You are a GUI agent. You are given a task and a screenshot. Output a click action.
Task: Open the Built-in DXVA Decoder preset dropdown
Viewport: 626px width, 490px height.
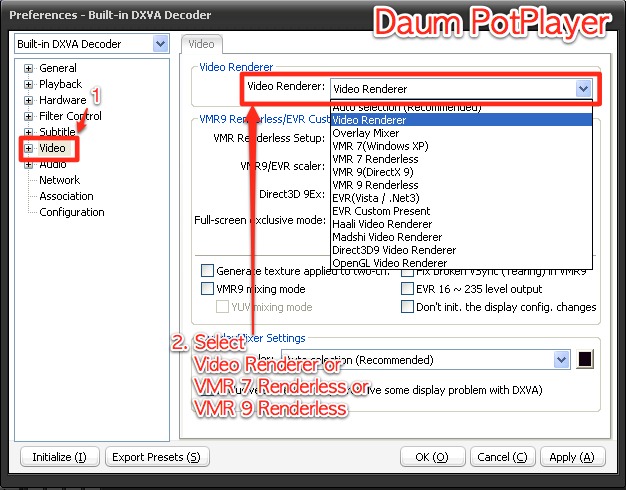[160, 44]
